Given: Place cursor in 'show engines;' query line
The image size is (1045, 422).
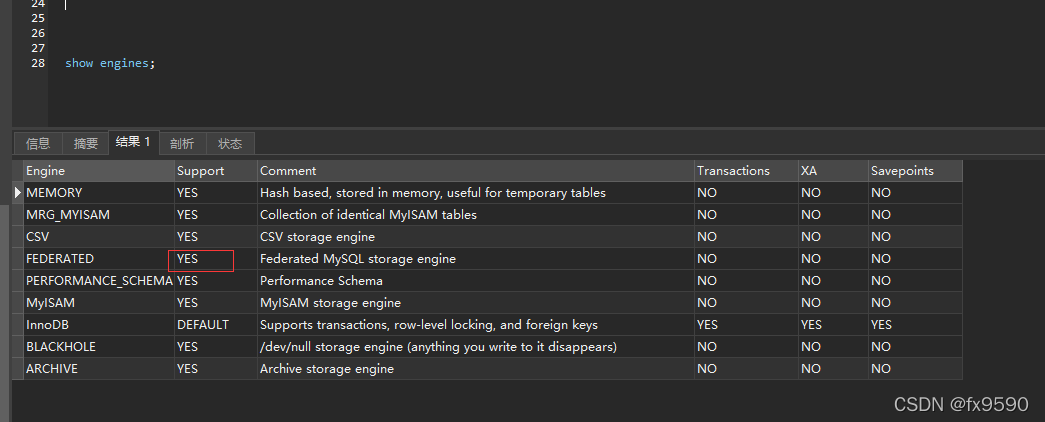Looking at the screenshot, I should pyautogui.click(x=110, y=63).
